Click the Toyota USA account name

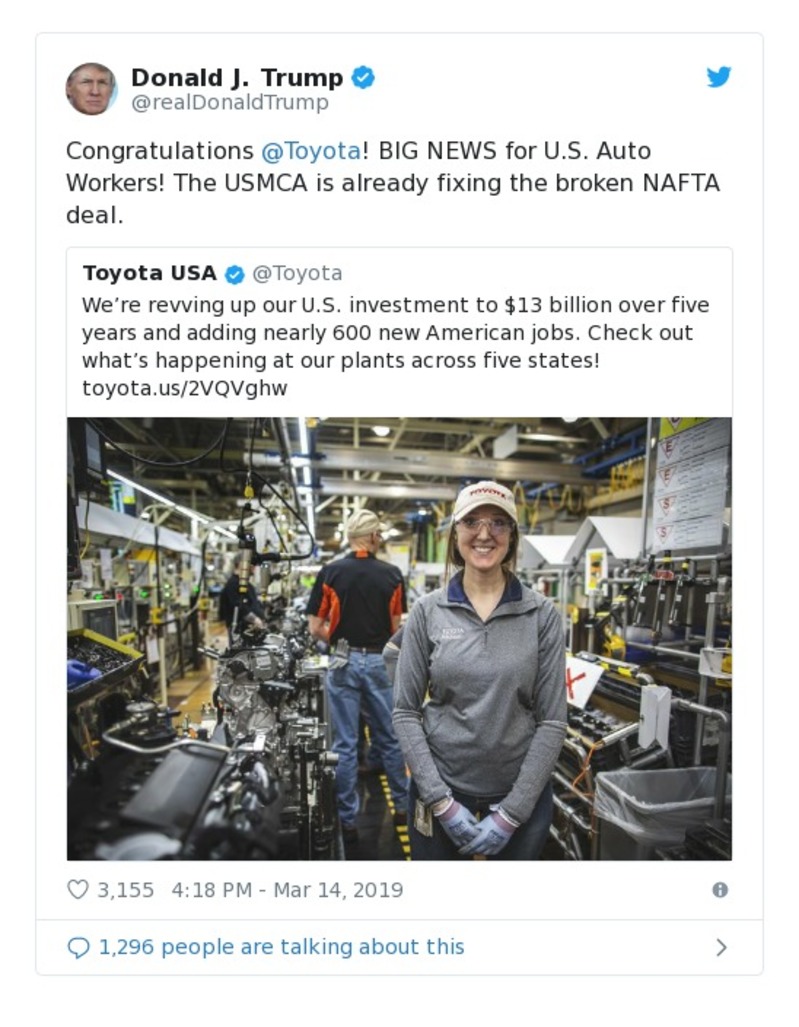tap(149, 273)
